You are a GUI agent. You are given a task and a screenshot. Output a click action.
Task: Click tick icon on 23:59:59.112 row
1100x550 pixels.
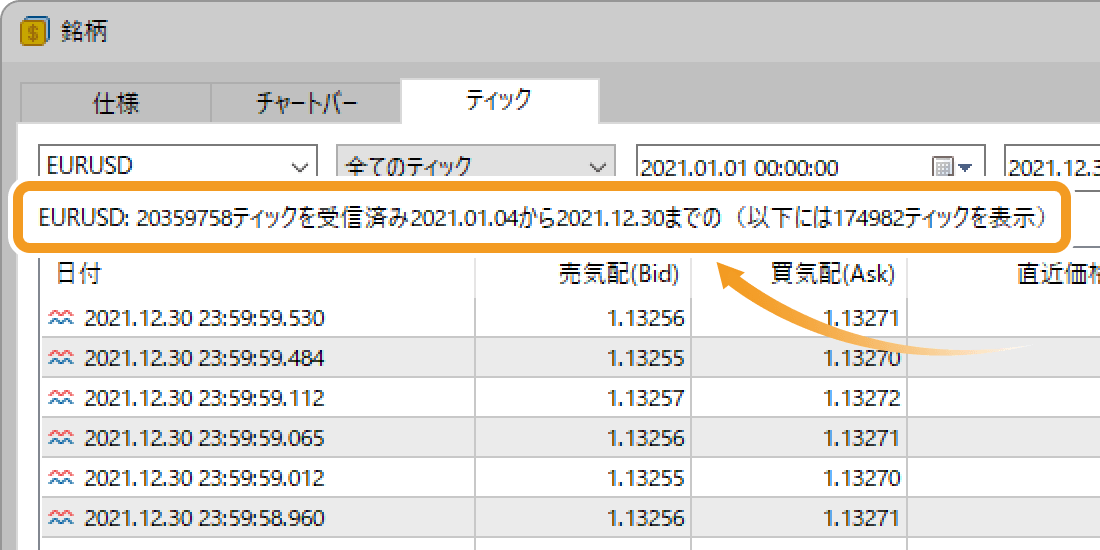(x=61, y=399)
